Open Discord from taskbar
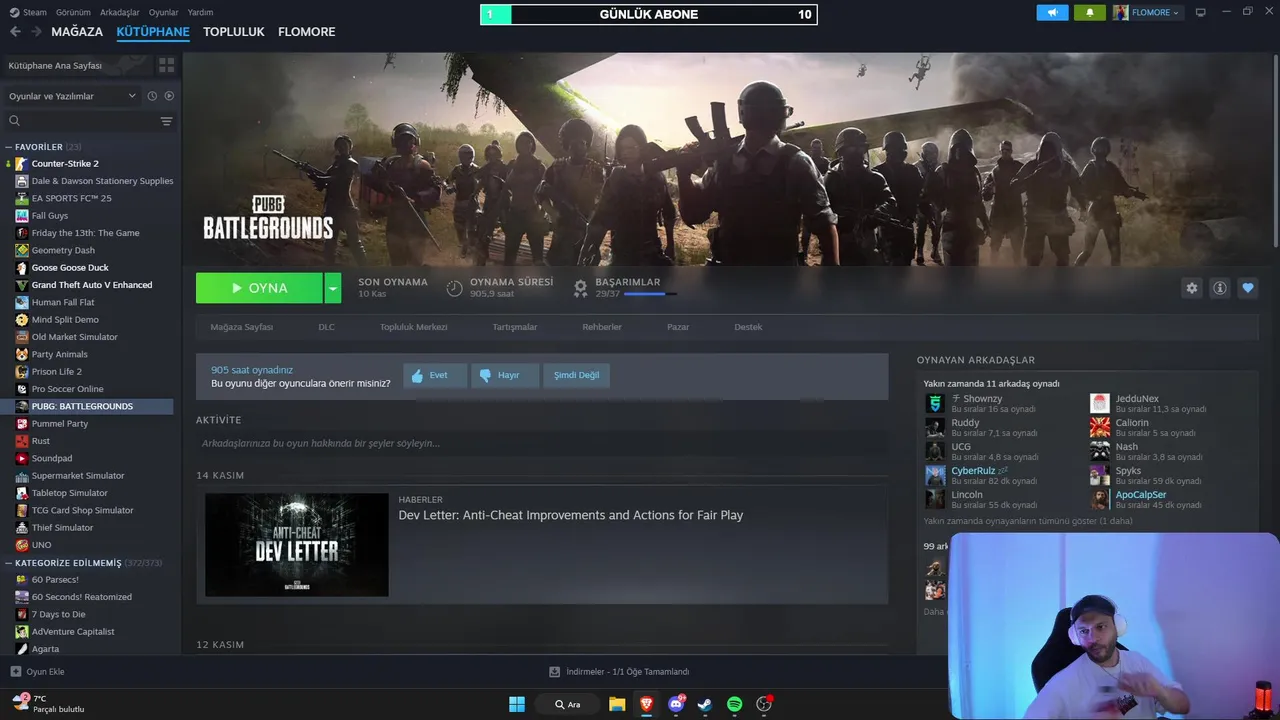The image size is (1280, 720). (x=676, y=704)
